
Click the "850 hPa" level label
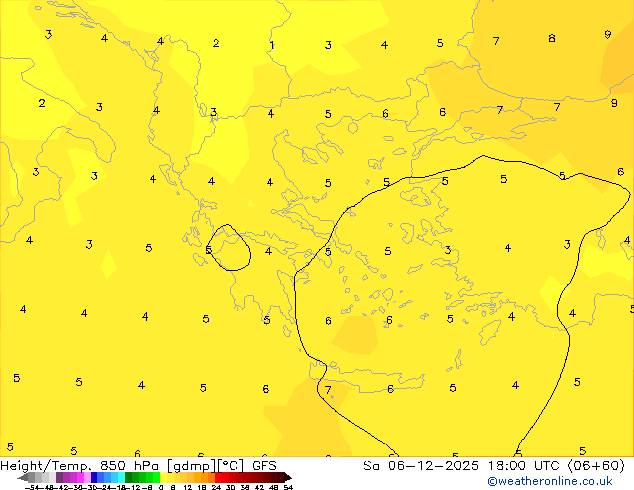129,465
